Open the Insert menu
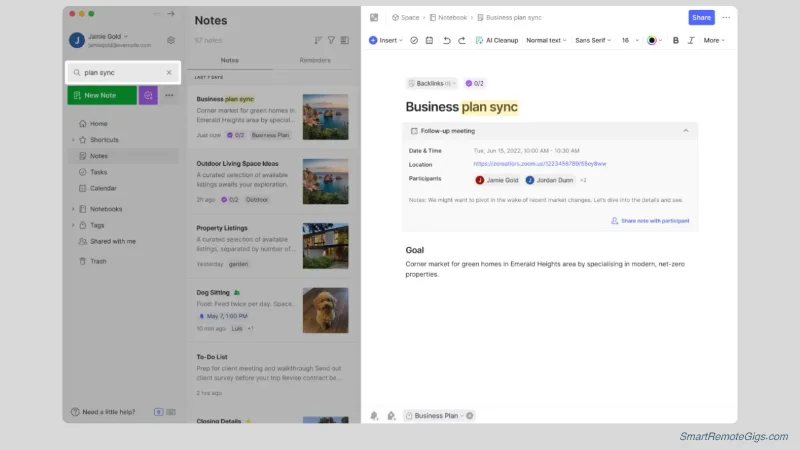800x450 pixels. click(x=386, y=40)
